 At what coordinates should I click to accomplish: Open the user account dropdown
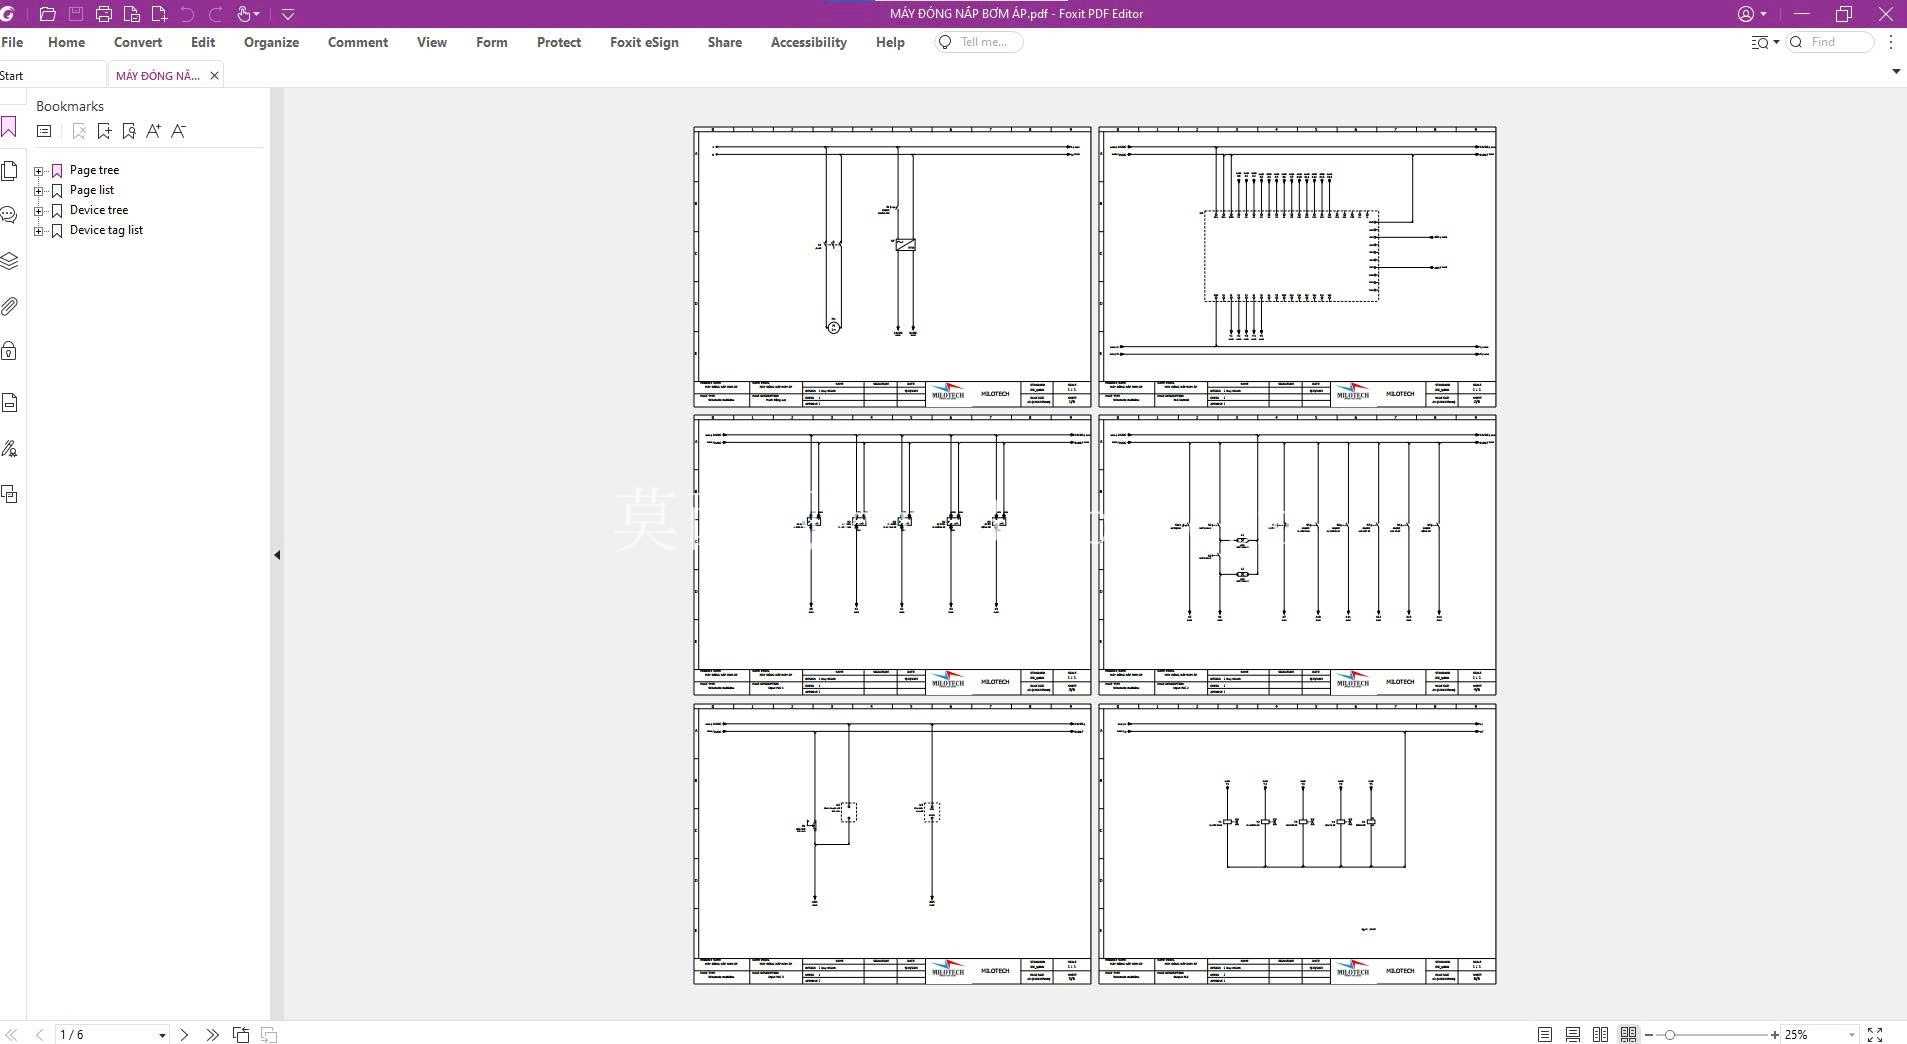1752,14
